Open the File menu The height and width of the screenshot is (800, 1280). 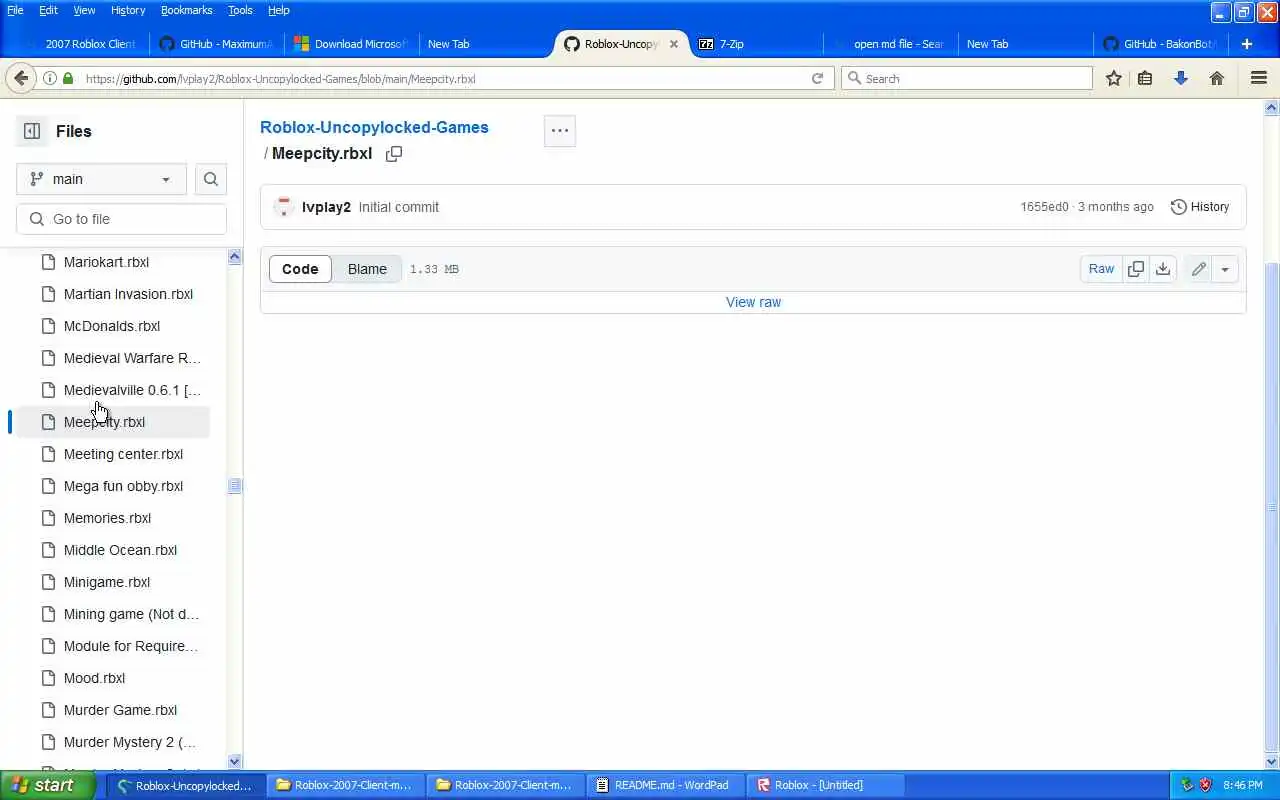[x=15, y=10]
